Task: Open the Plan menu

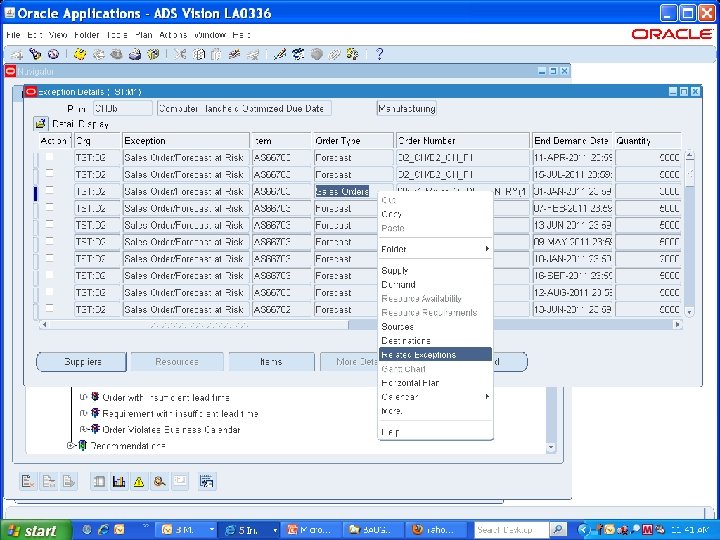Action: [x=144, y=35]
